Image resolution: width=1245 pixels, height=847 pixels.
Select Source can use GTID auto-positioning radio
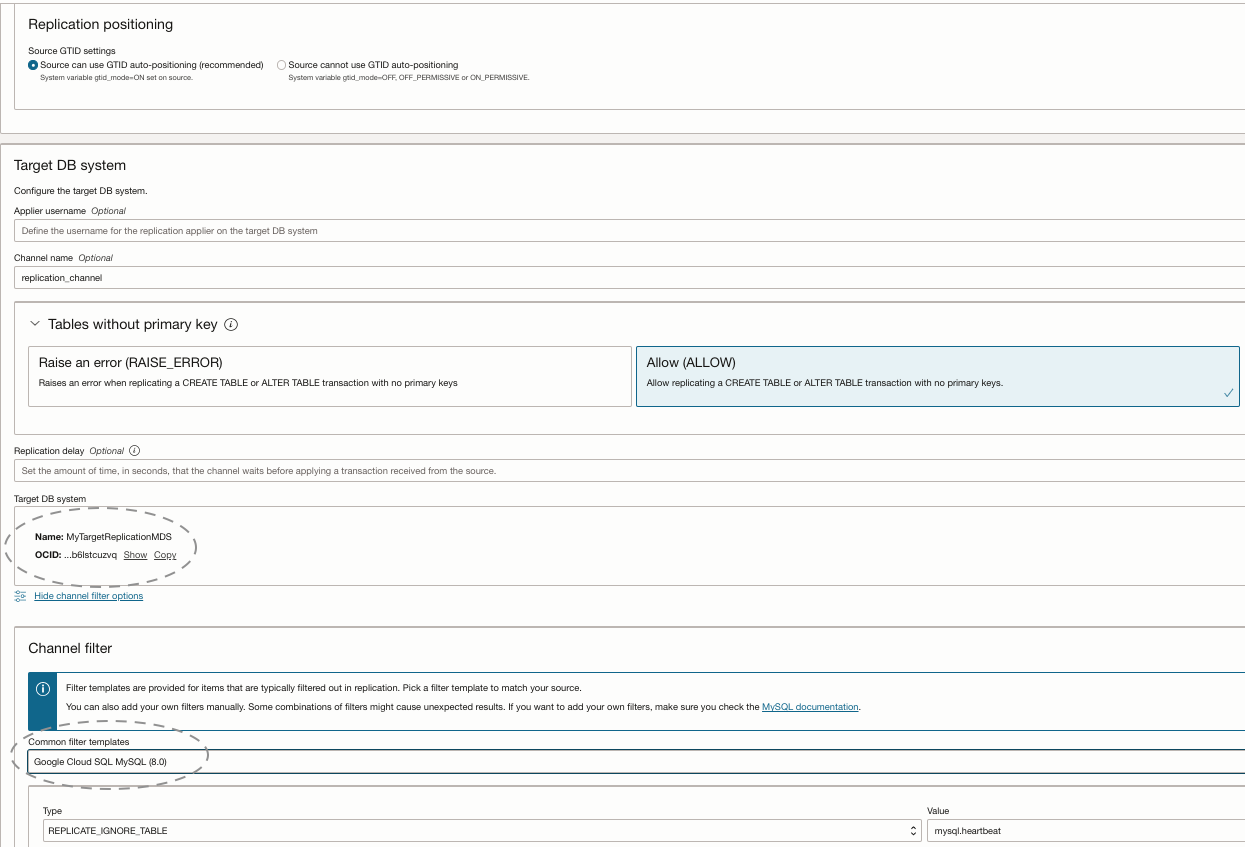[x=33, y=65]
